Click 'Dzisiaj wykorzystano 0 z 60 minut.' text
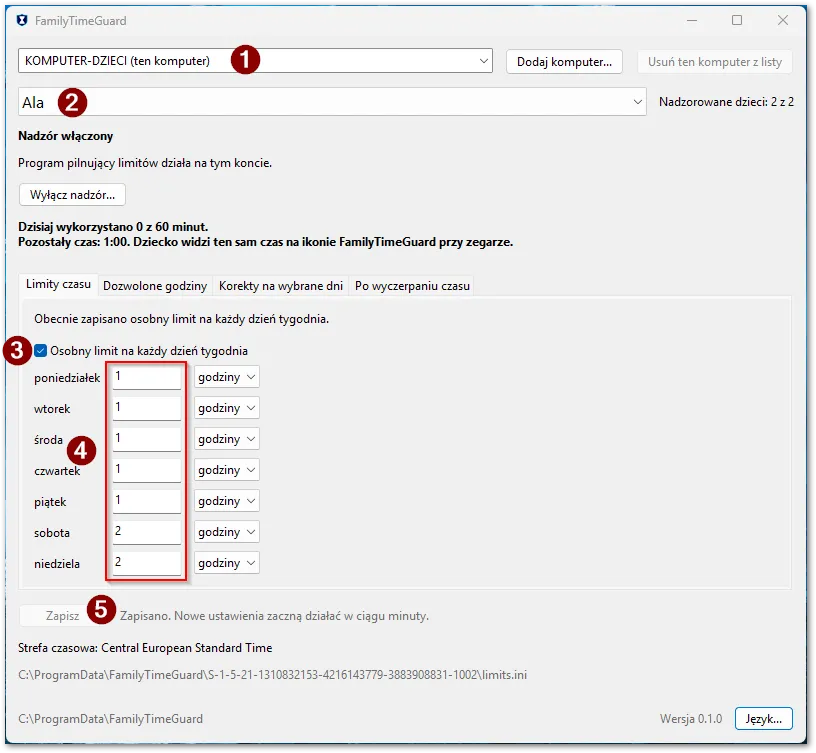Viewport: 816px width, 753px height. point(113,227)
